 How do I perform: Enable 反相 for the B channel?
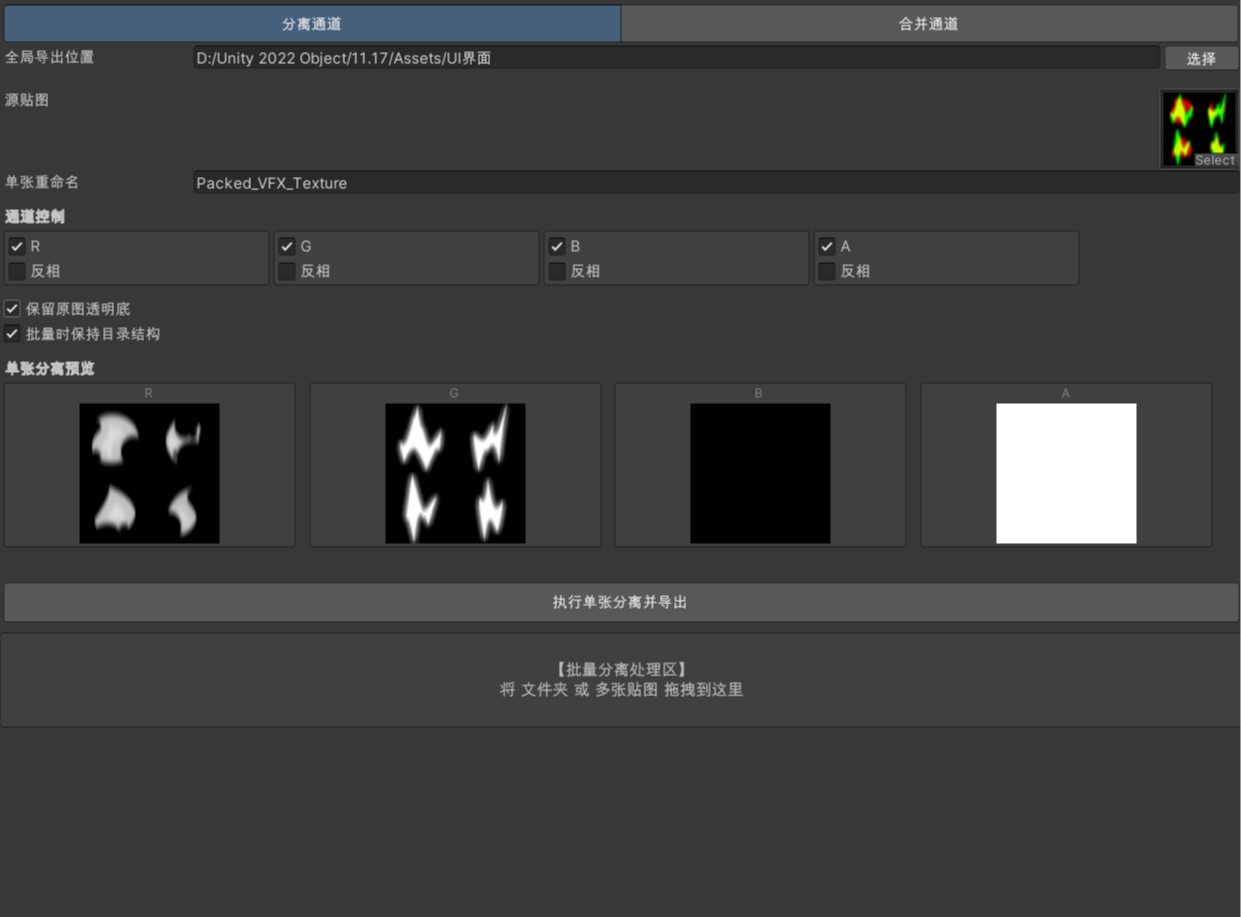click(x=557, y=271)
